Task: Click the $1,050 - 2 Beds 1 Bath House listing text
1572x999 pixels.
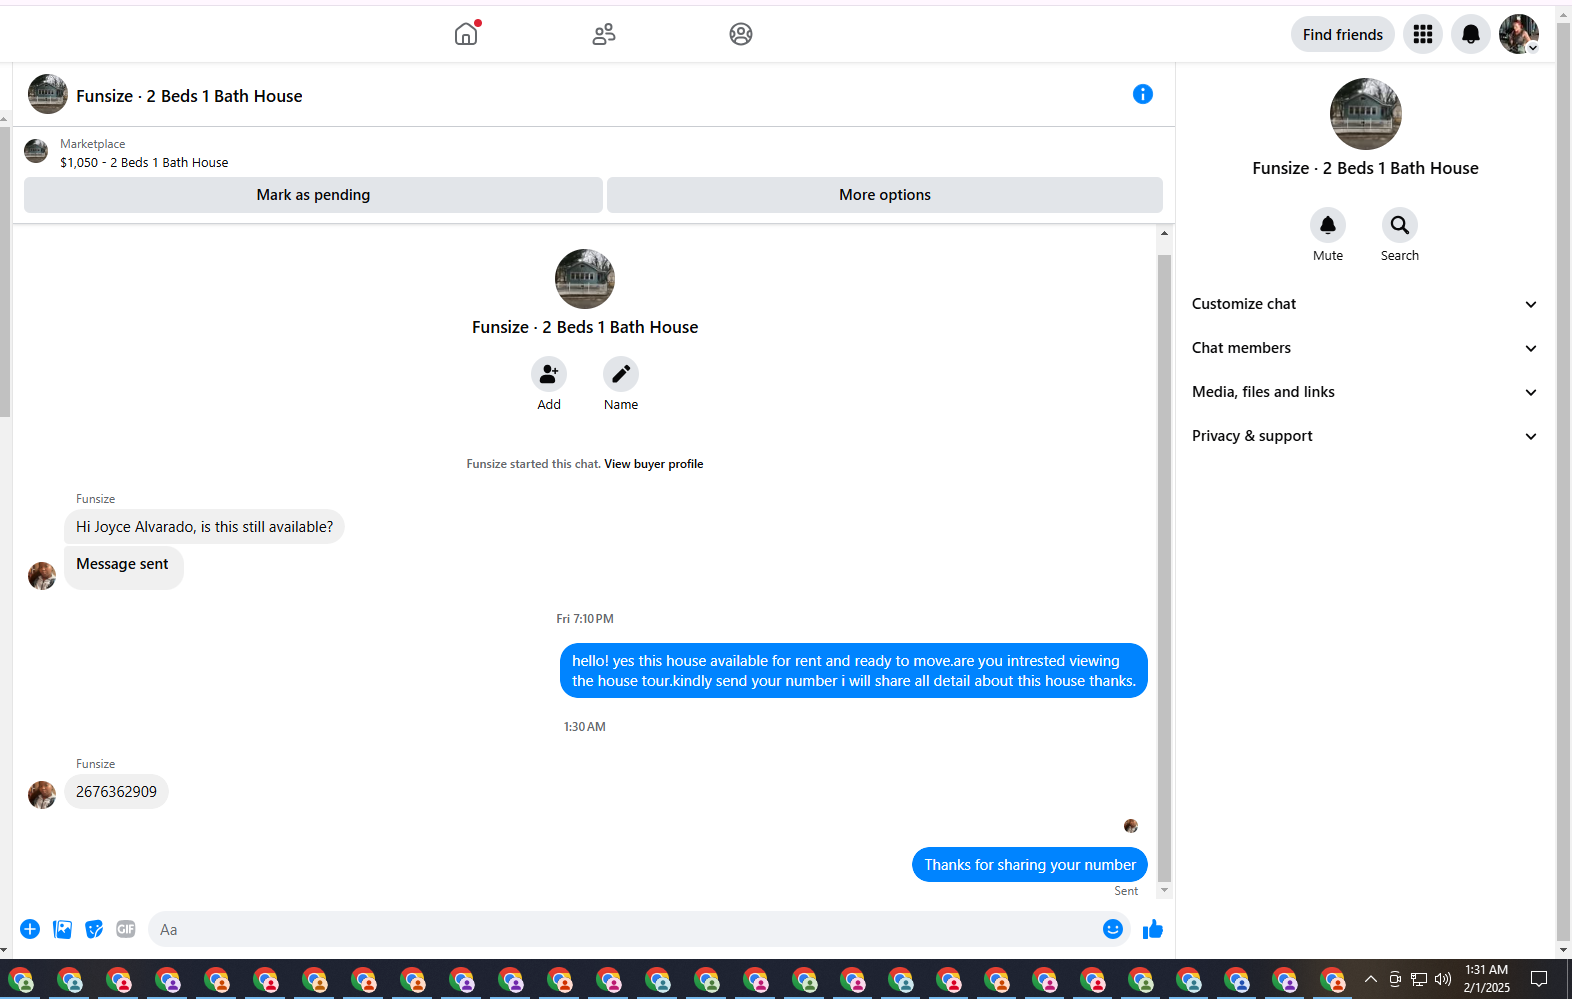Action: click(x=144, y=162)
